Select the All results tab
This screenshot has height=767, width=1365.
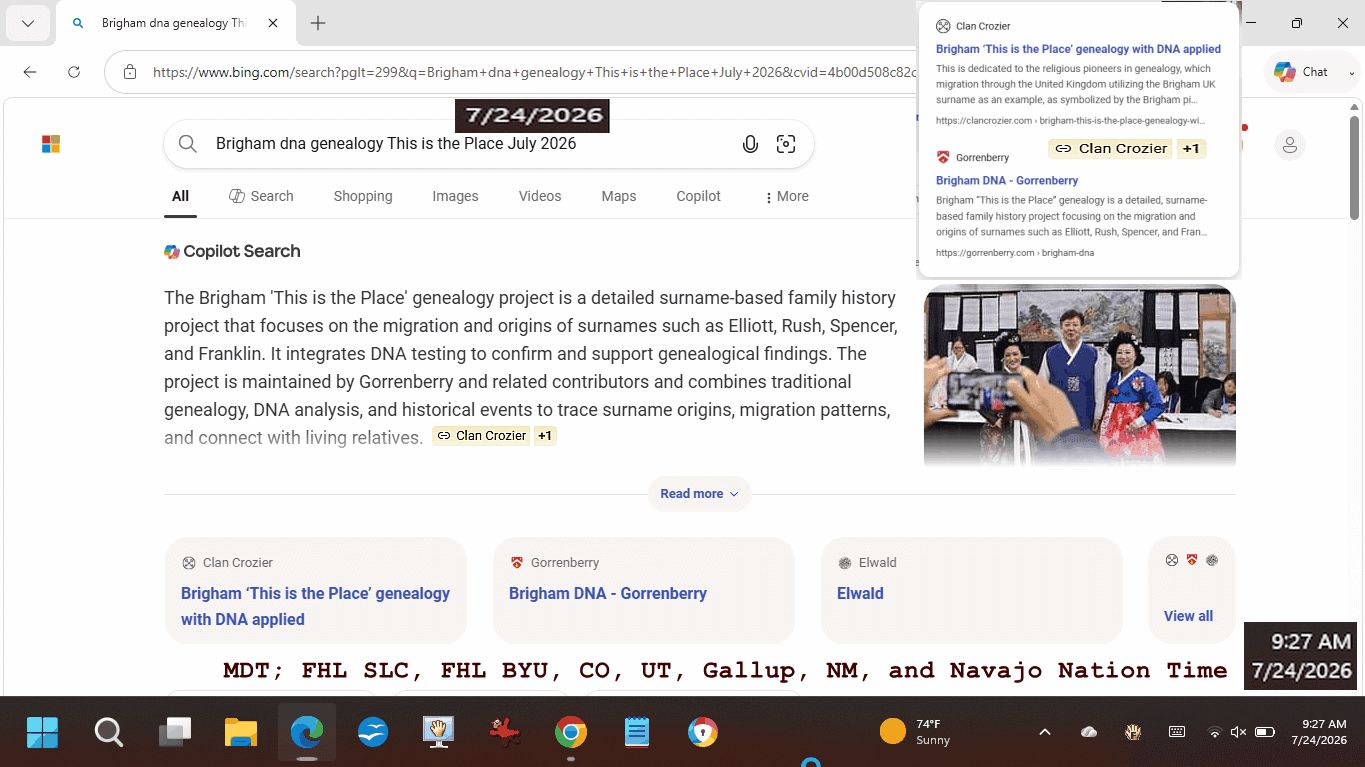(x=180, y=196)
